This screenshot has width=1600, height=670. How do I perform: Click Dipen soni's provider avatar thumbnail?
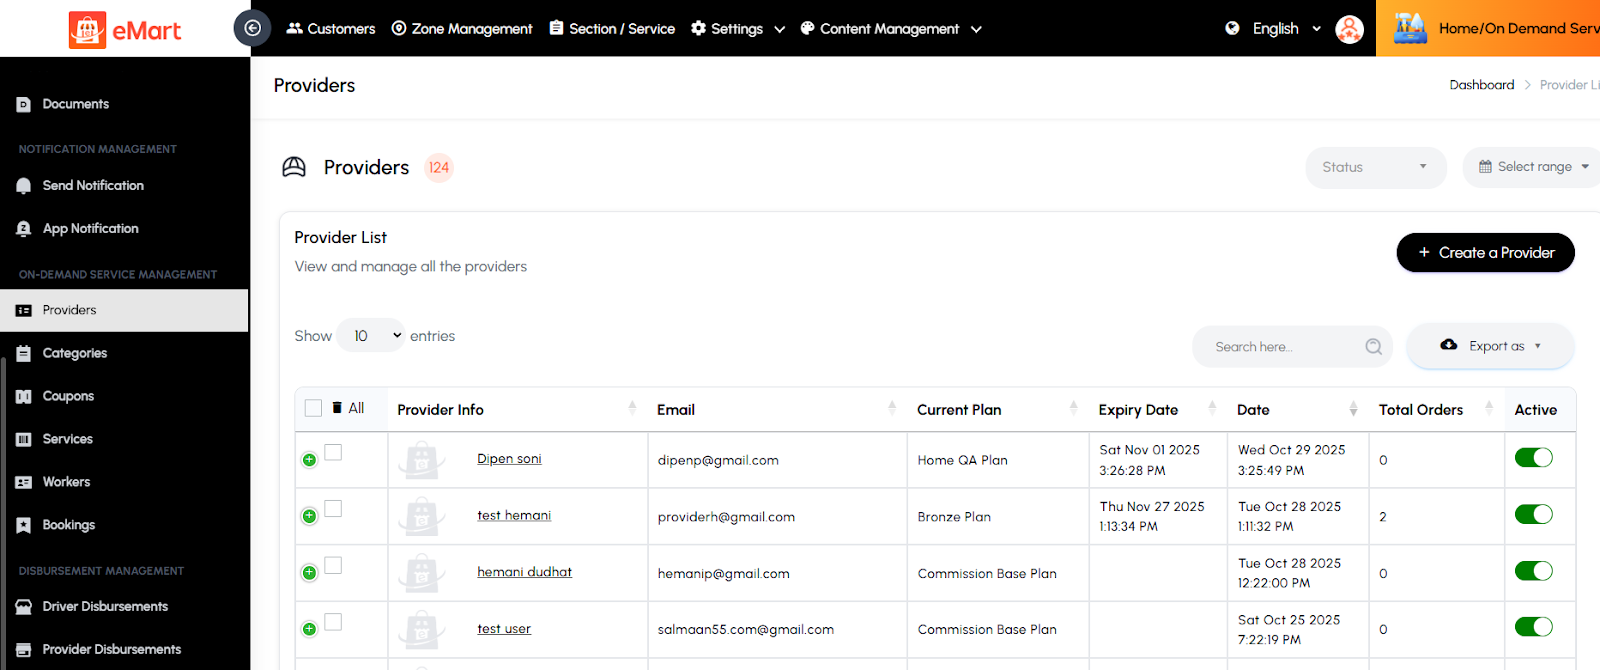coord(422,460)
